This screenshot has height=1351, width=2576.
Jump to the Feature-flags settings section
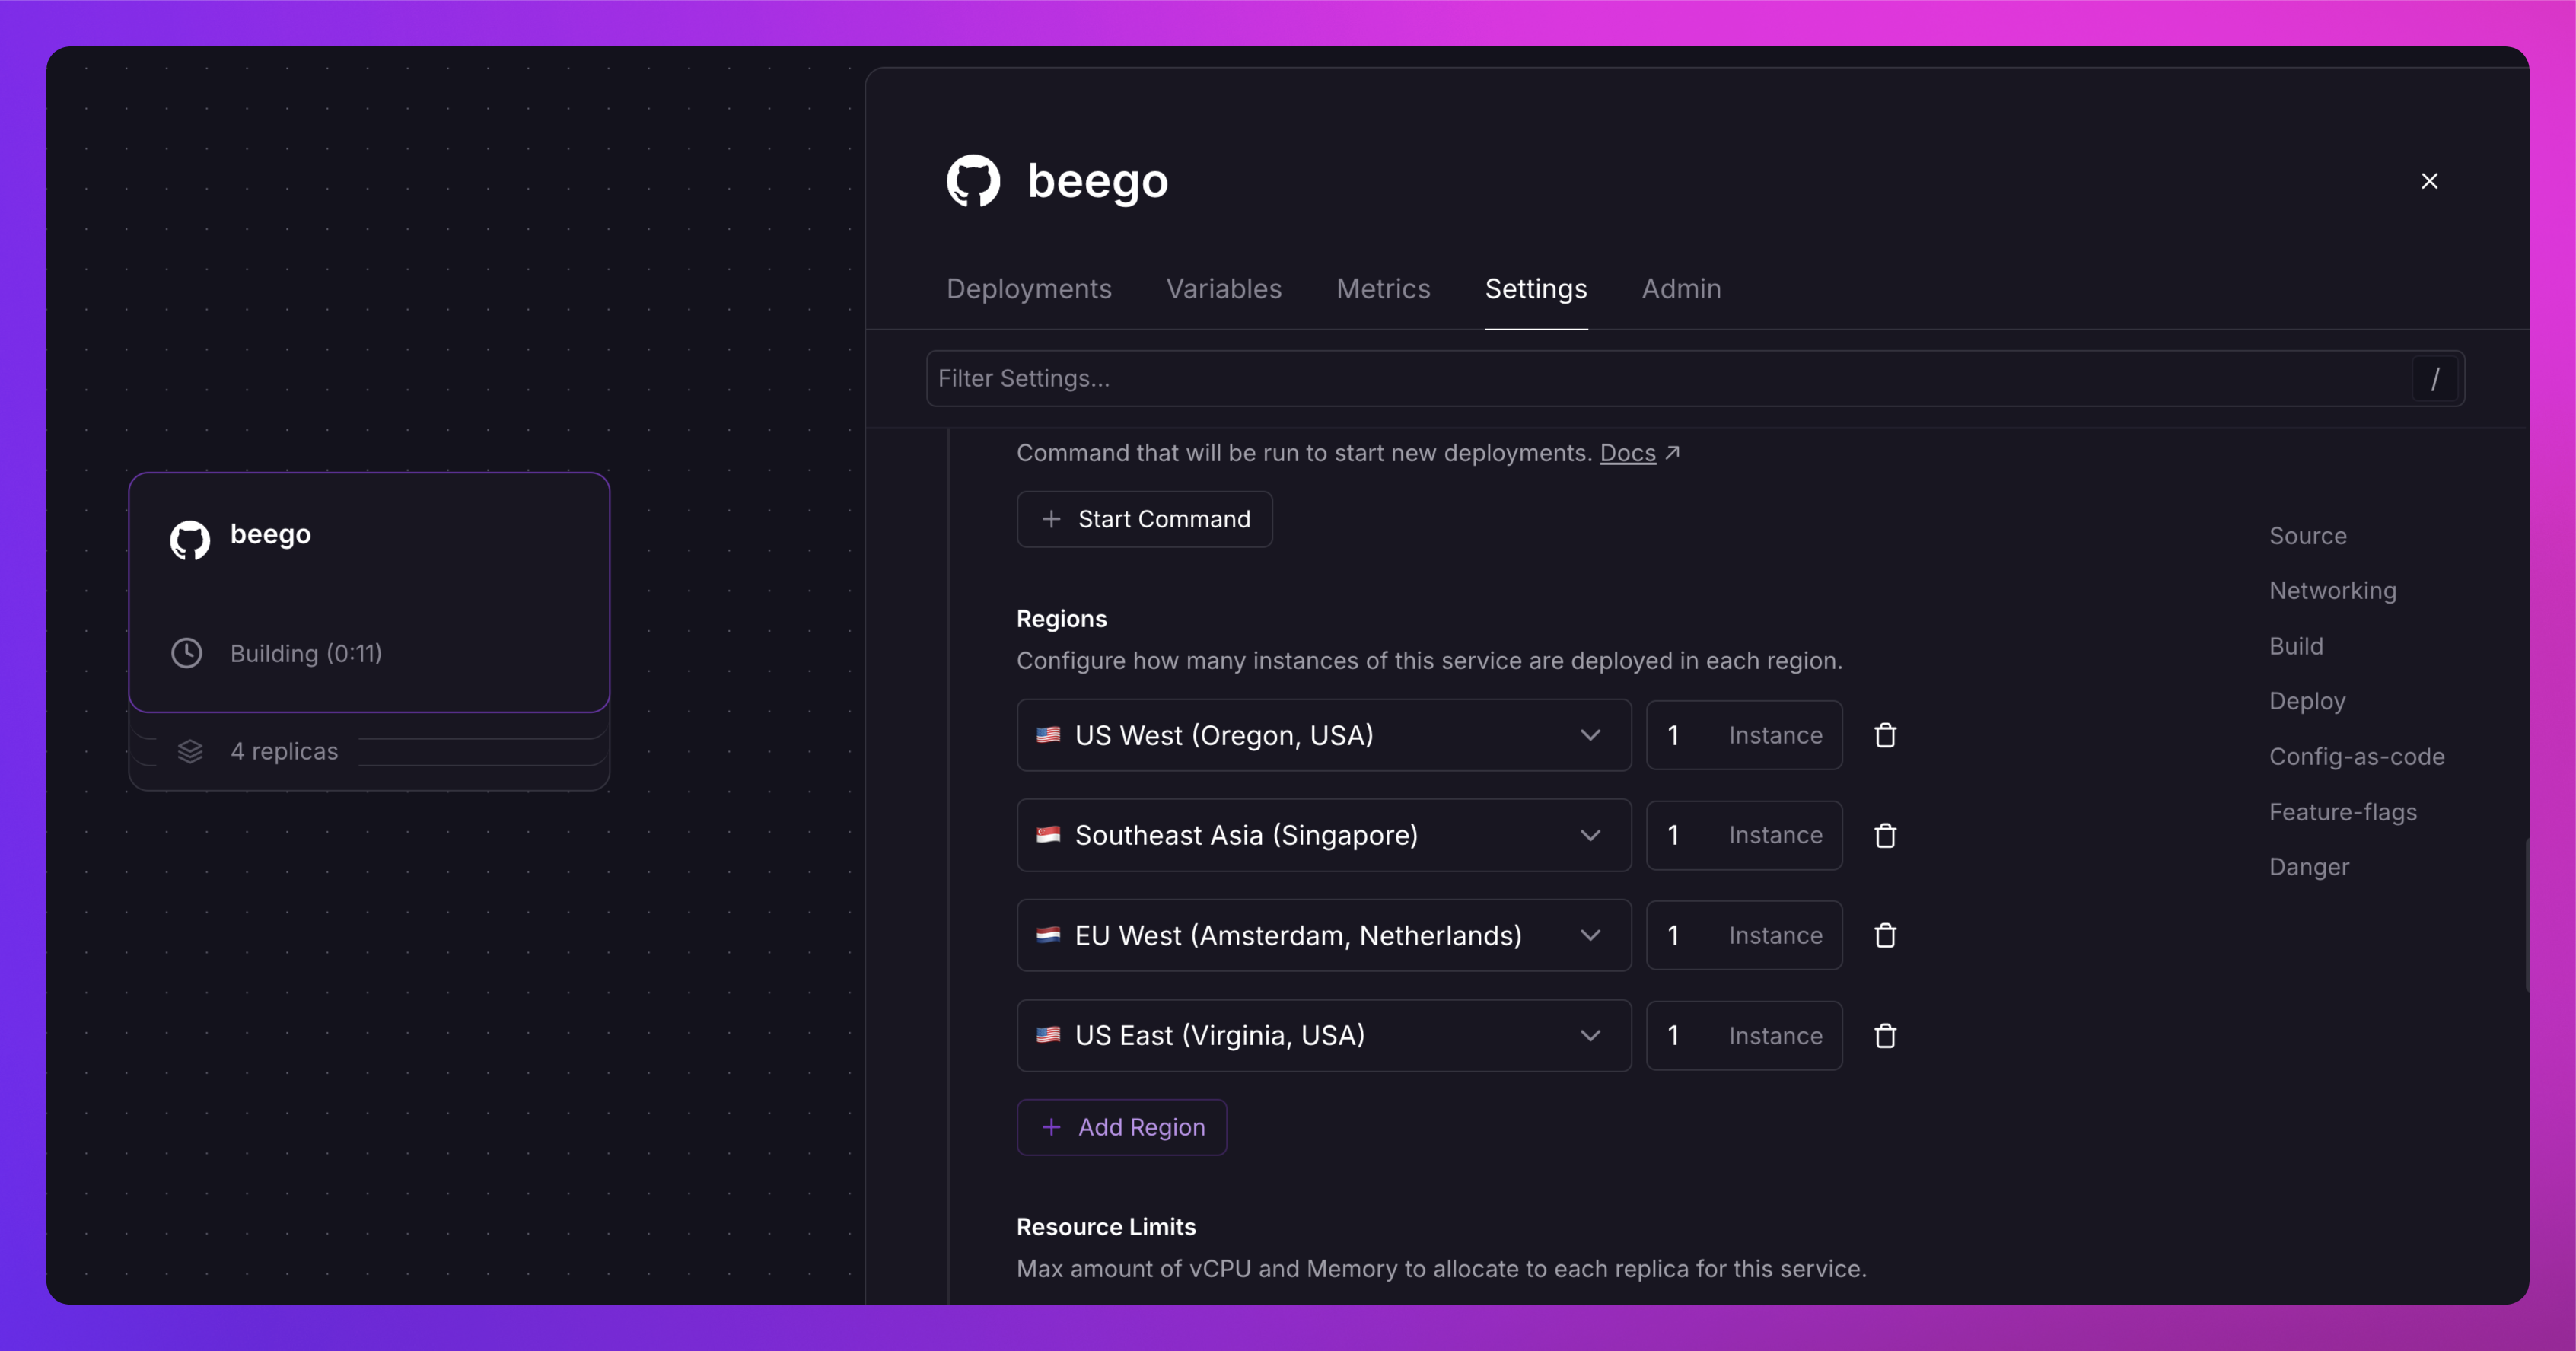[x=2343, y=812]
